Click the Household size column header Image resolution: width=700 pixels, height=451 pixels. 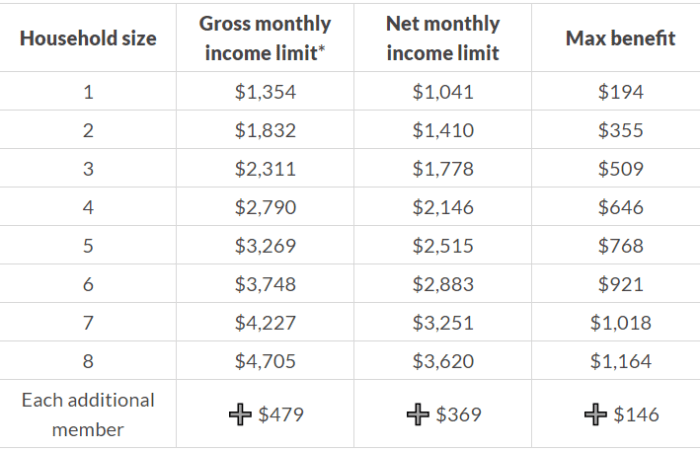click(x=88, y=38)
